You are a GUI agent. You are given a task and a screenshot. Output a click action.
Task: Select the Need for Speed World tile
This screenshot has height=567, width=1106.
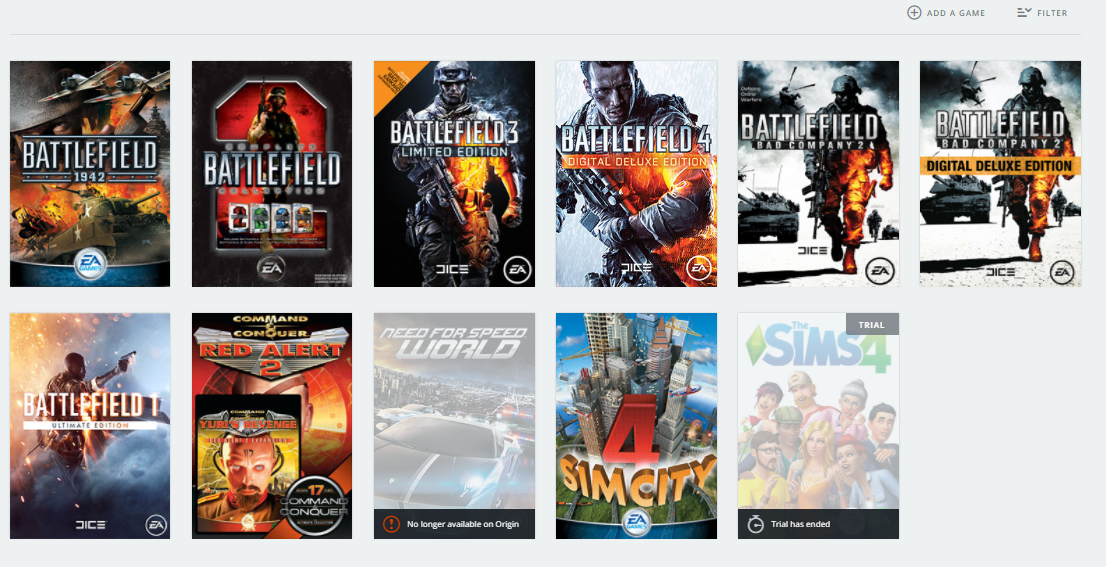coord(454,426)
